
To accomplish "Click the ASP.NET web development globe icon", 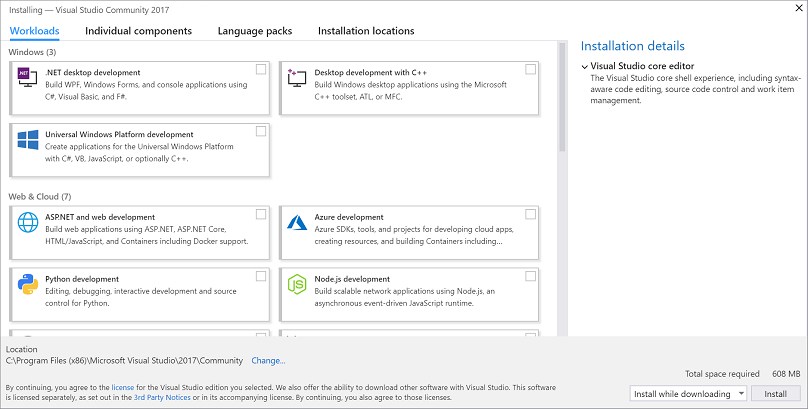I will [x=27, y=223].
